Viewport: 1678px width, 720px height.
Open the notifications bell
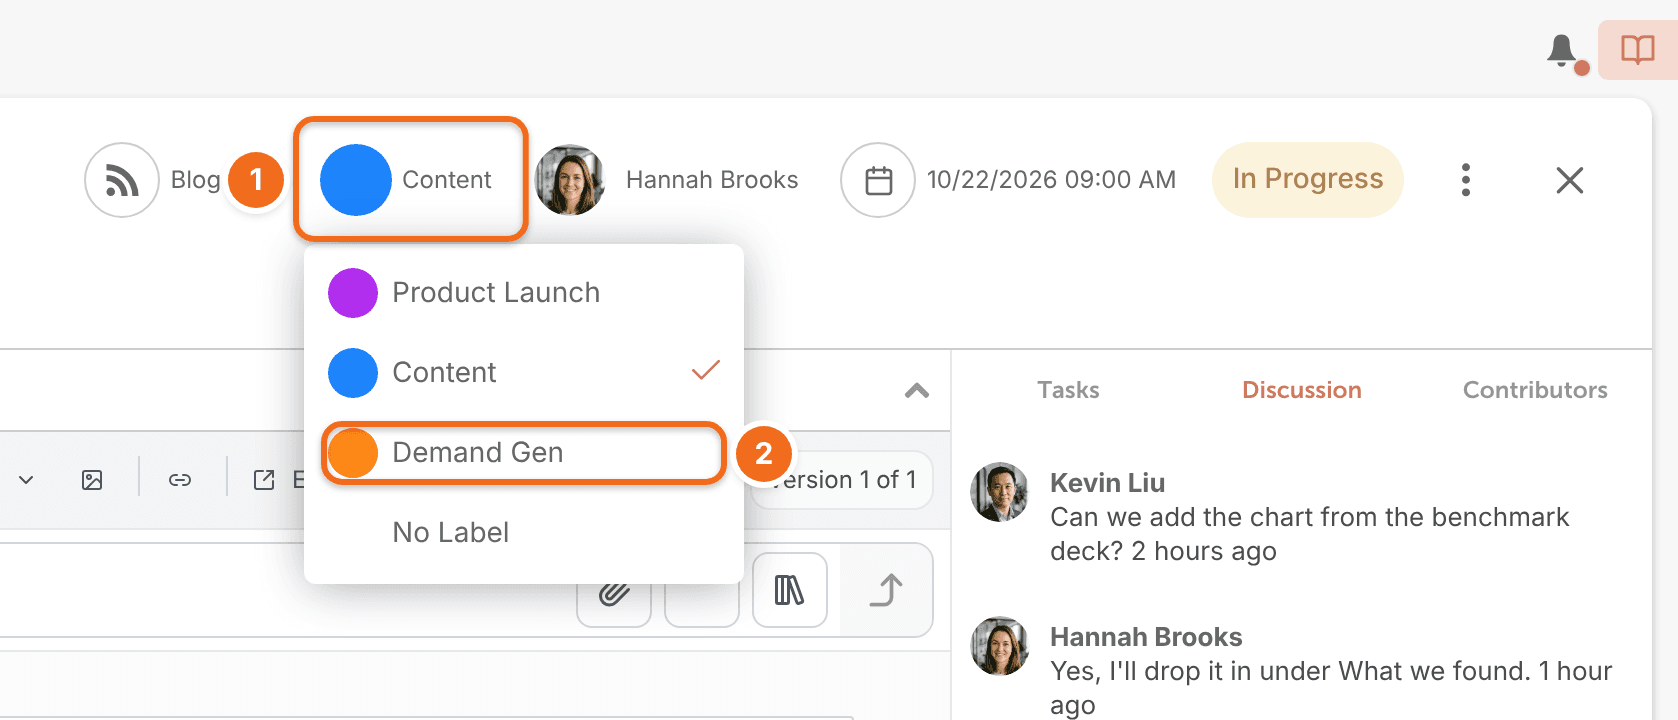pyautogui.click(x=1562, y=50)
